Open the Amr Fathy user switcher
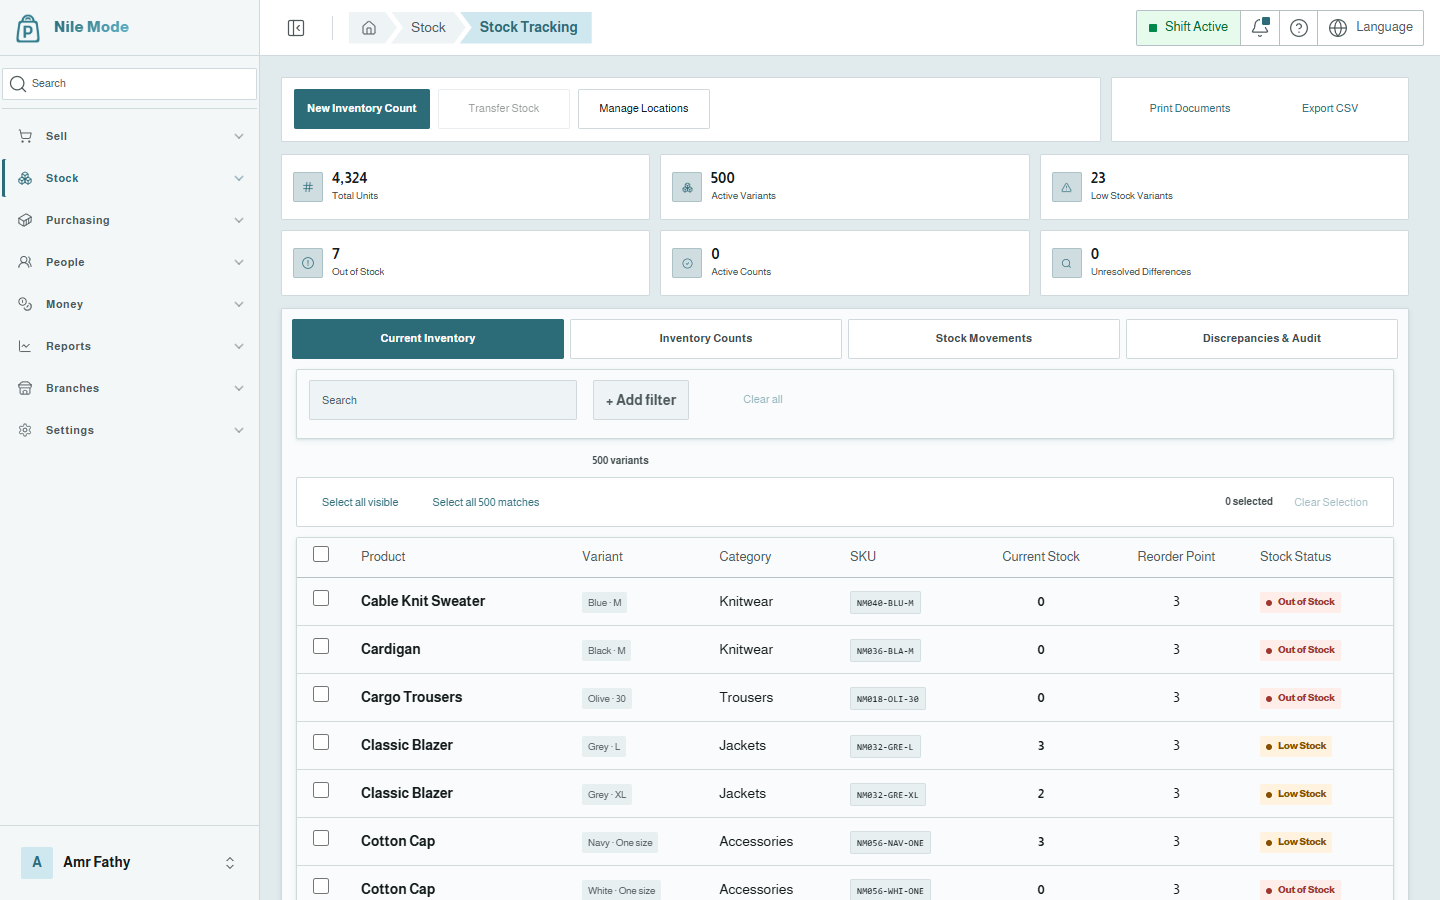 click(130, 862)
